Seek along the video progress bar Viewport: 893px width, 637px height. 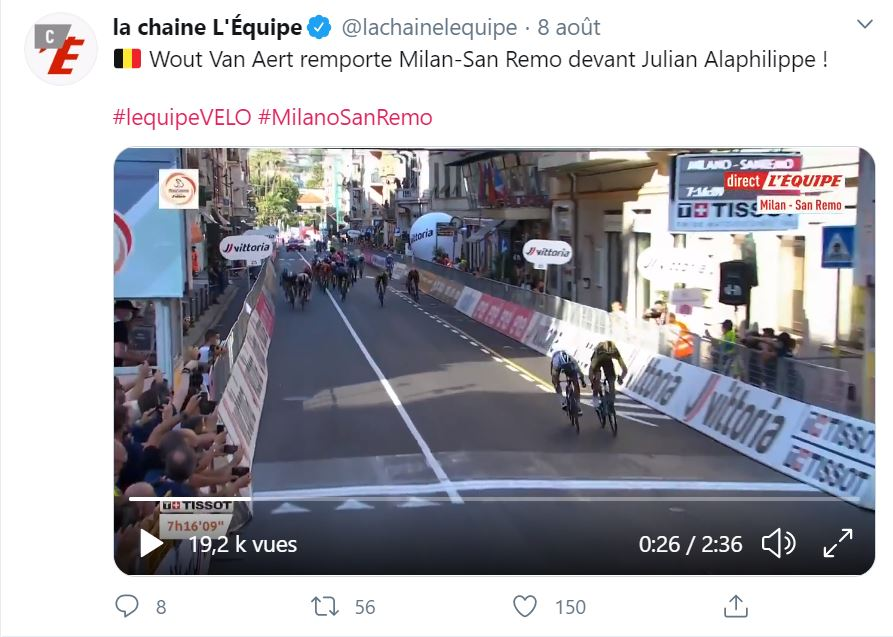[x=494, y=499]
